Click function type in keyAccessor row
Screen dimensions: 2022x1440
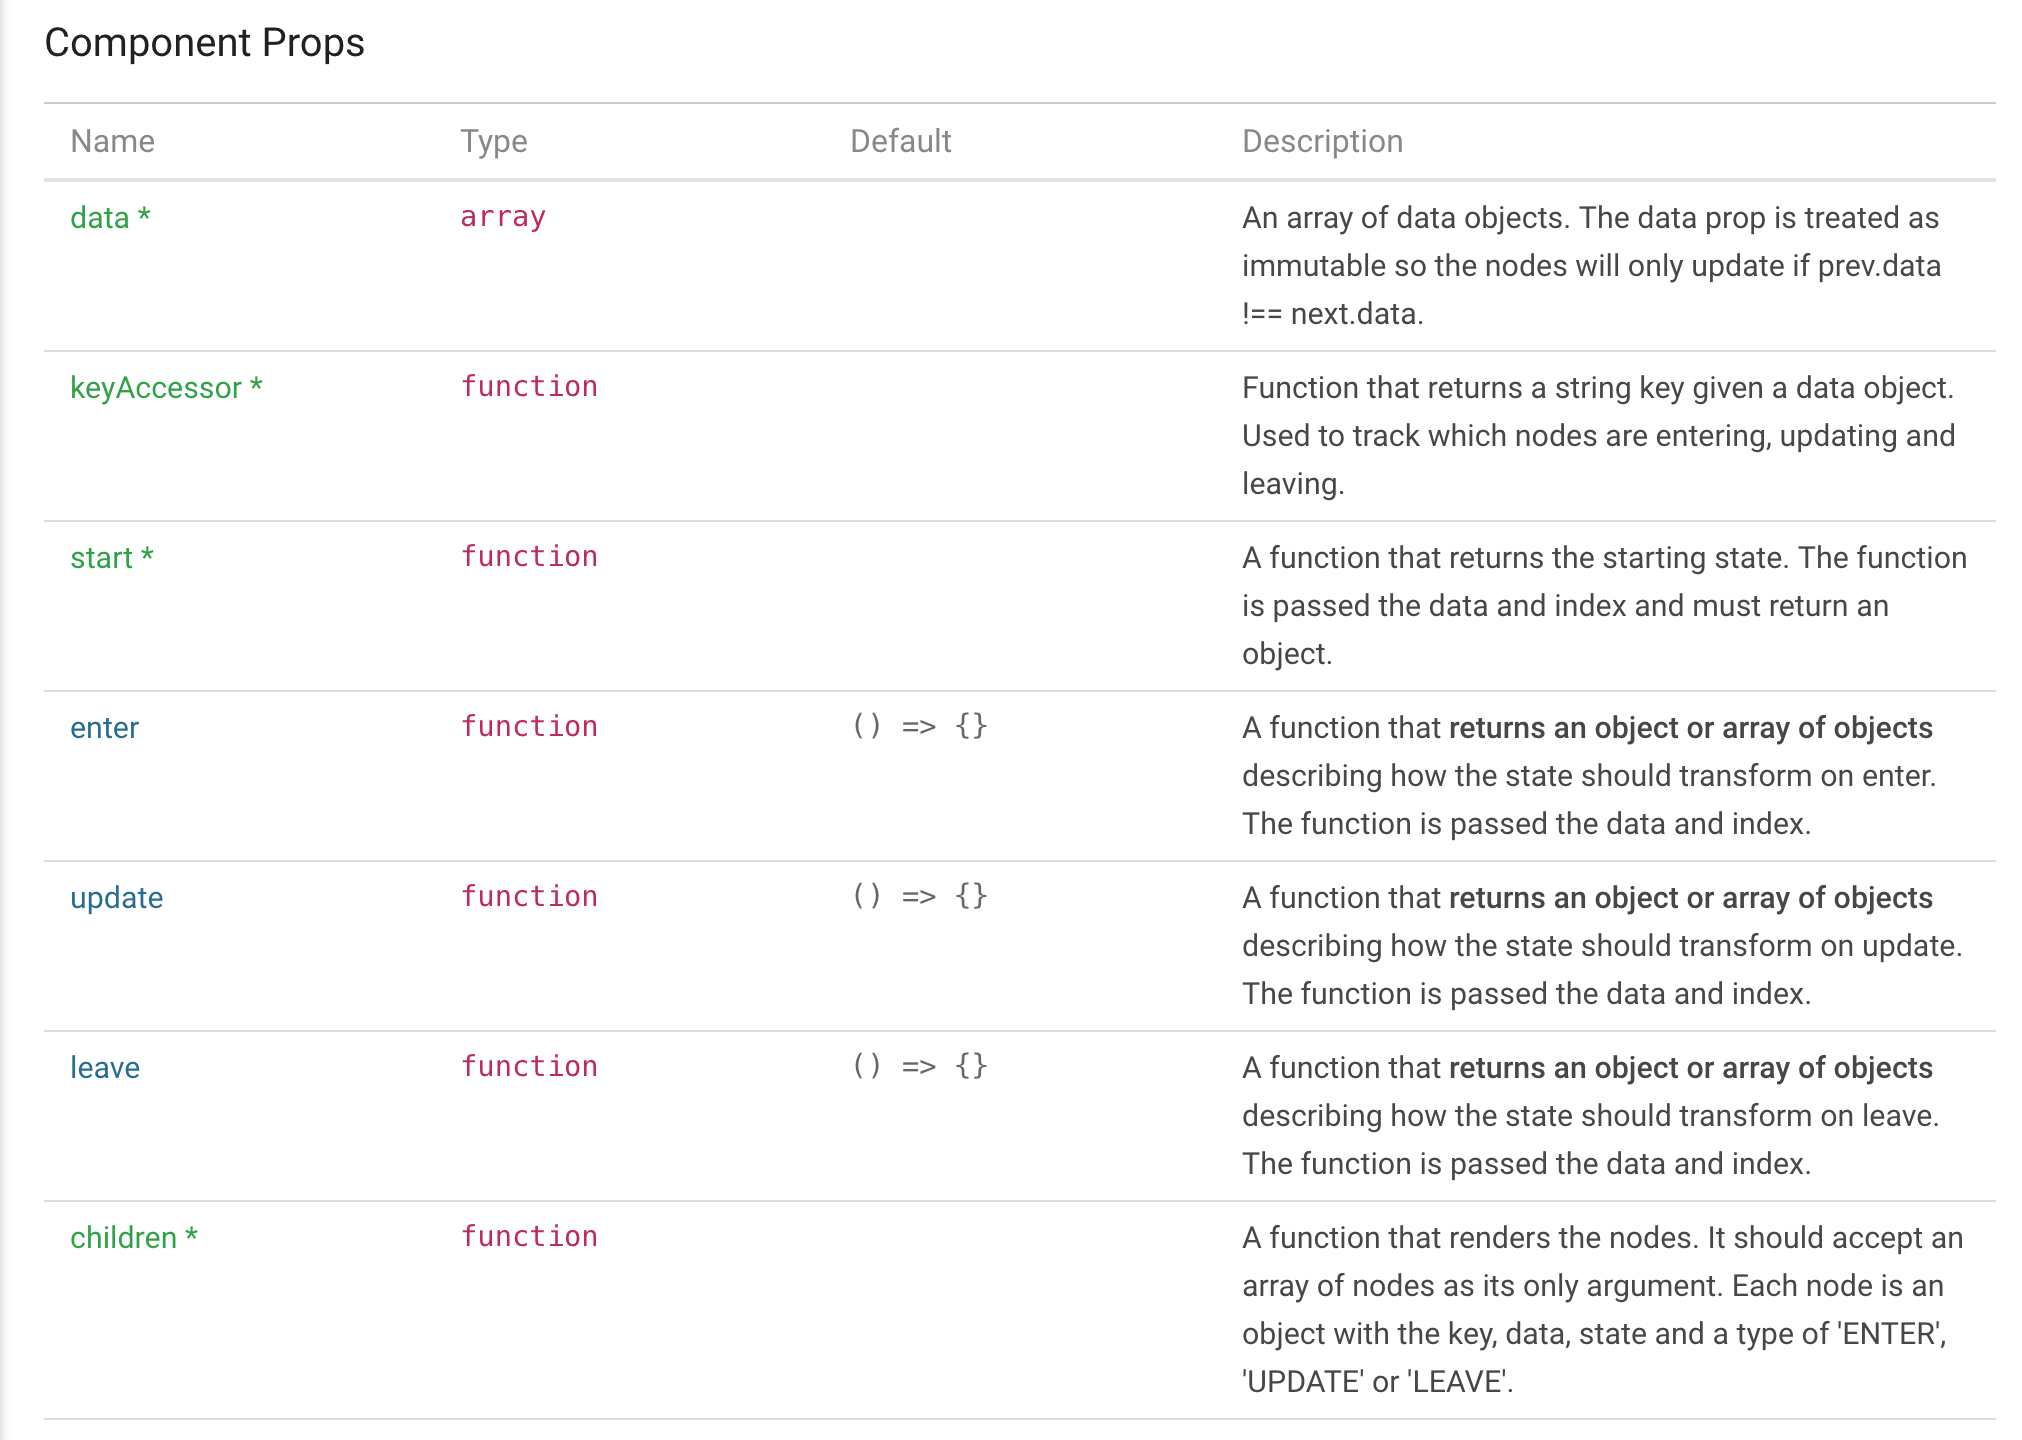point(529,387)
